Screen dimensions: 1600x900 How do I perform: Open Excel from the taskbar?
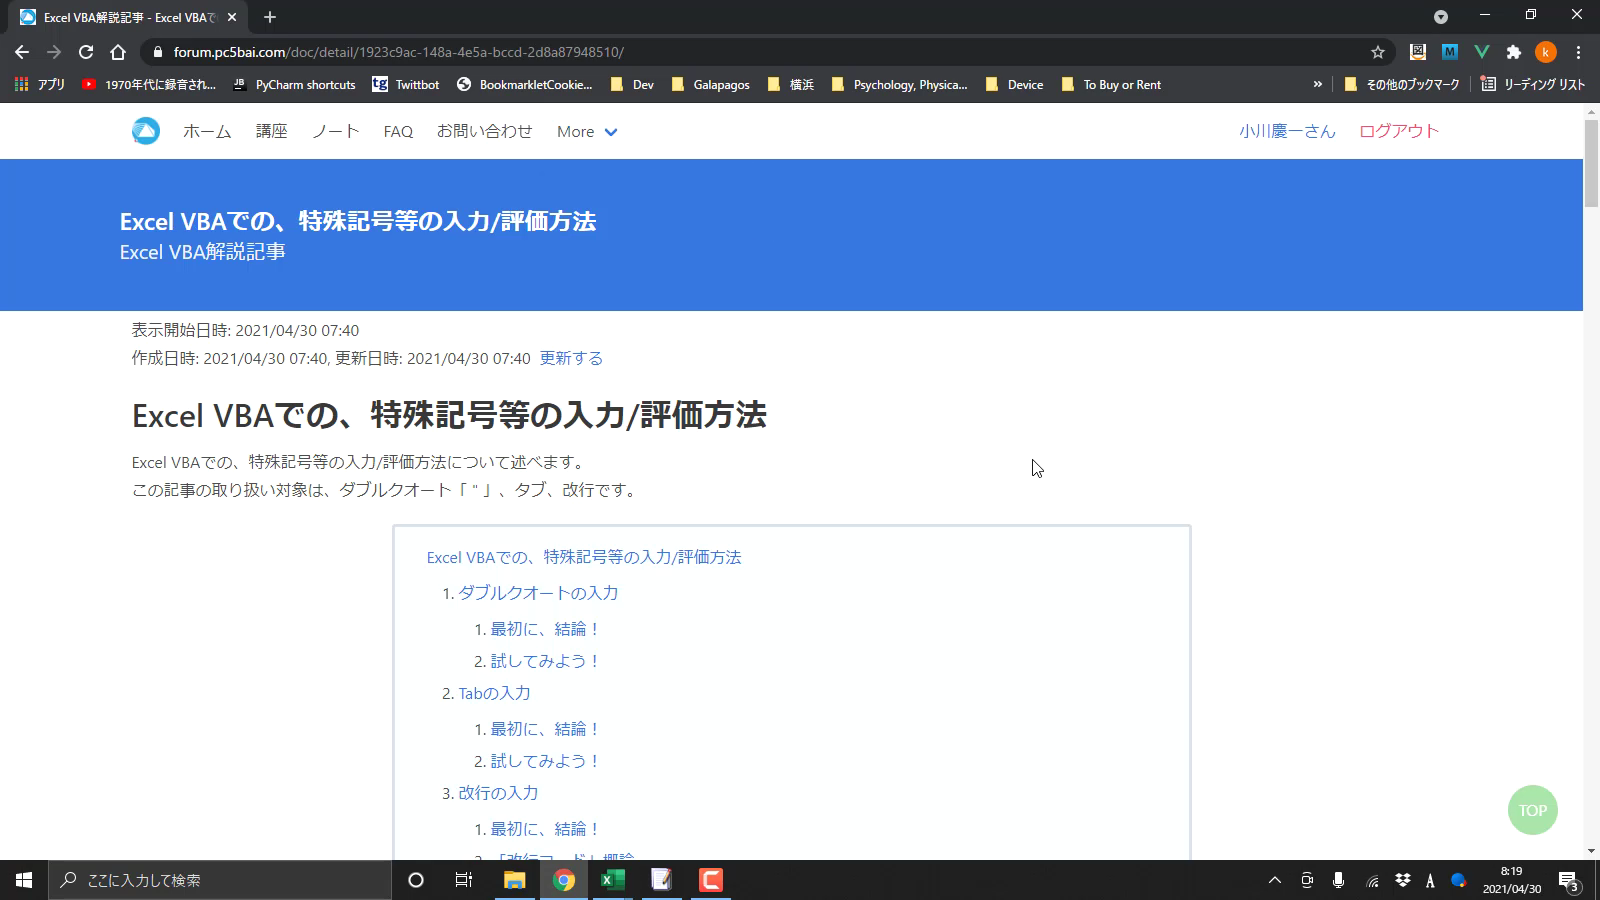(612, 880)
